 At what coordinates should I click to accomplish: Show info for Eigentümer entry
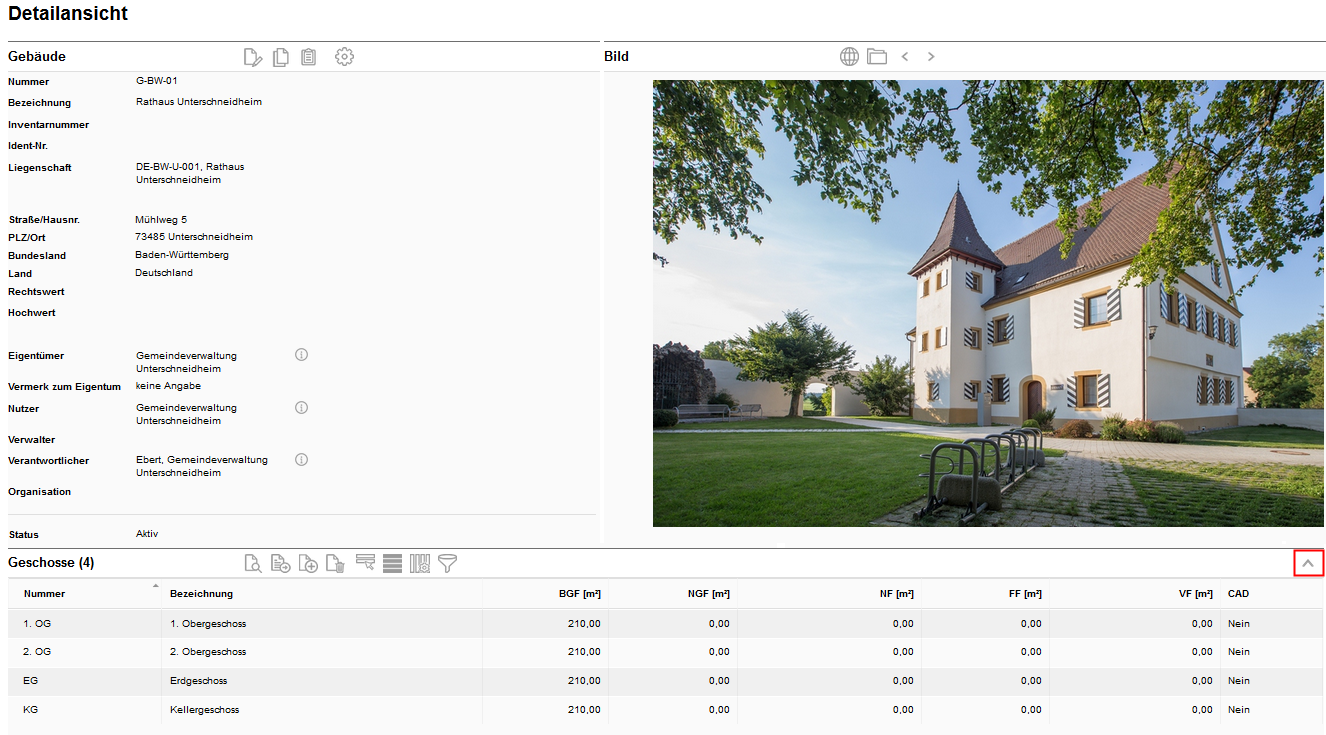click(301, 355)
